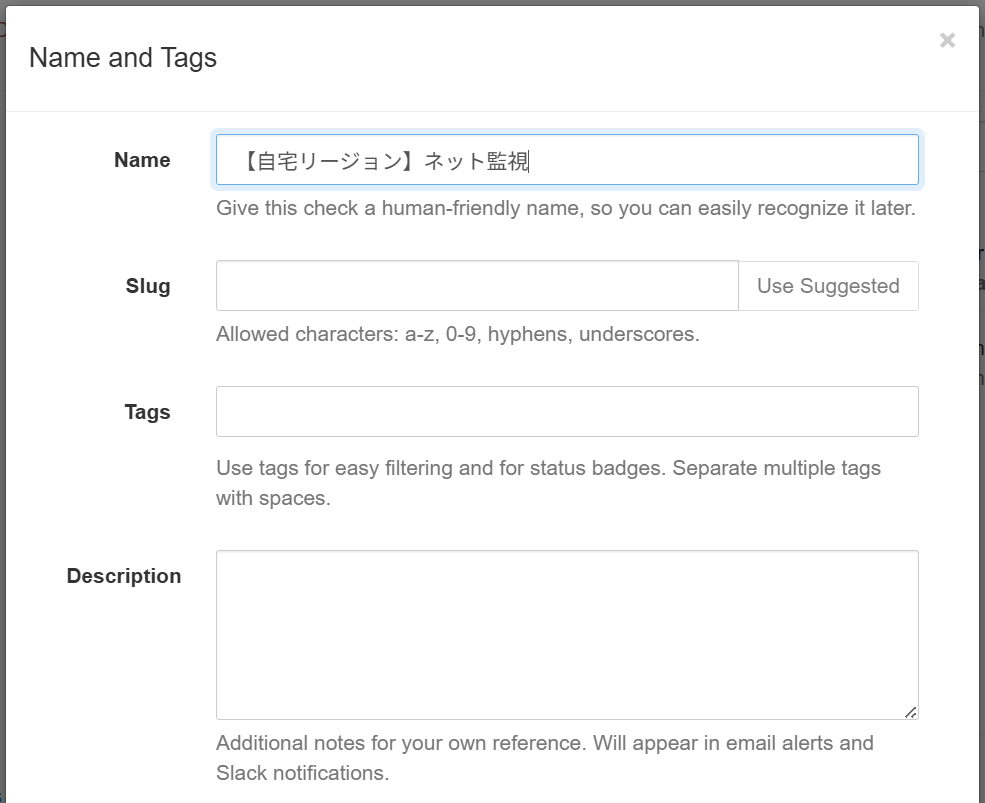Click the Slack notifications help text
Viewport: 985px width, 803px height.
pos(545,758)
